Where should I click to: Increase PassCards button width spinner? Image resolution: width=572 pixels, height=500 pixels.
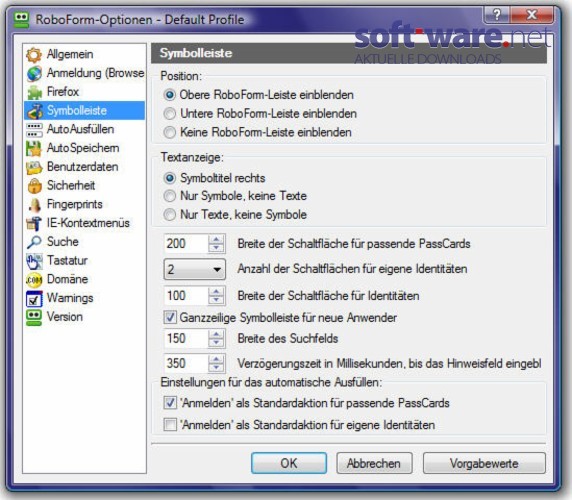click(216, 240)
